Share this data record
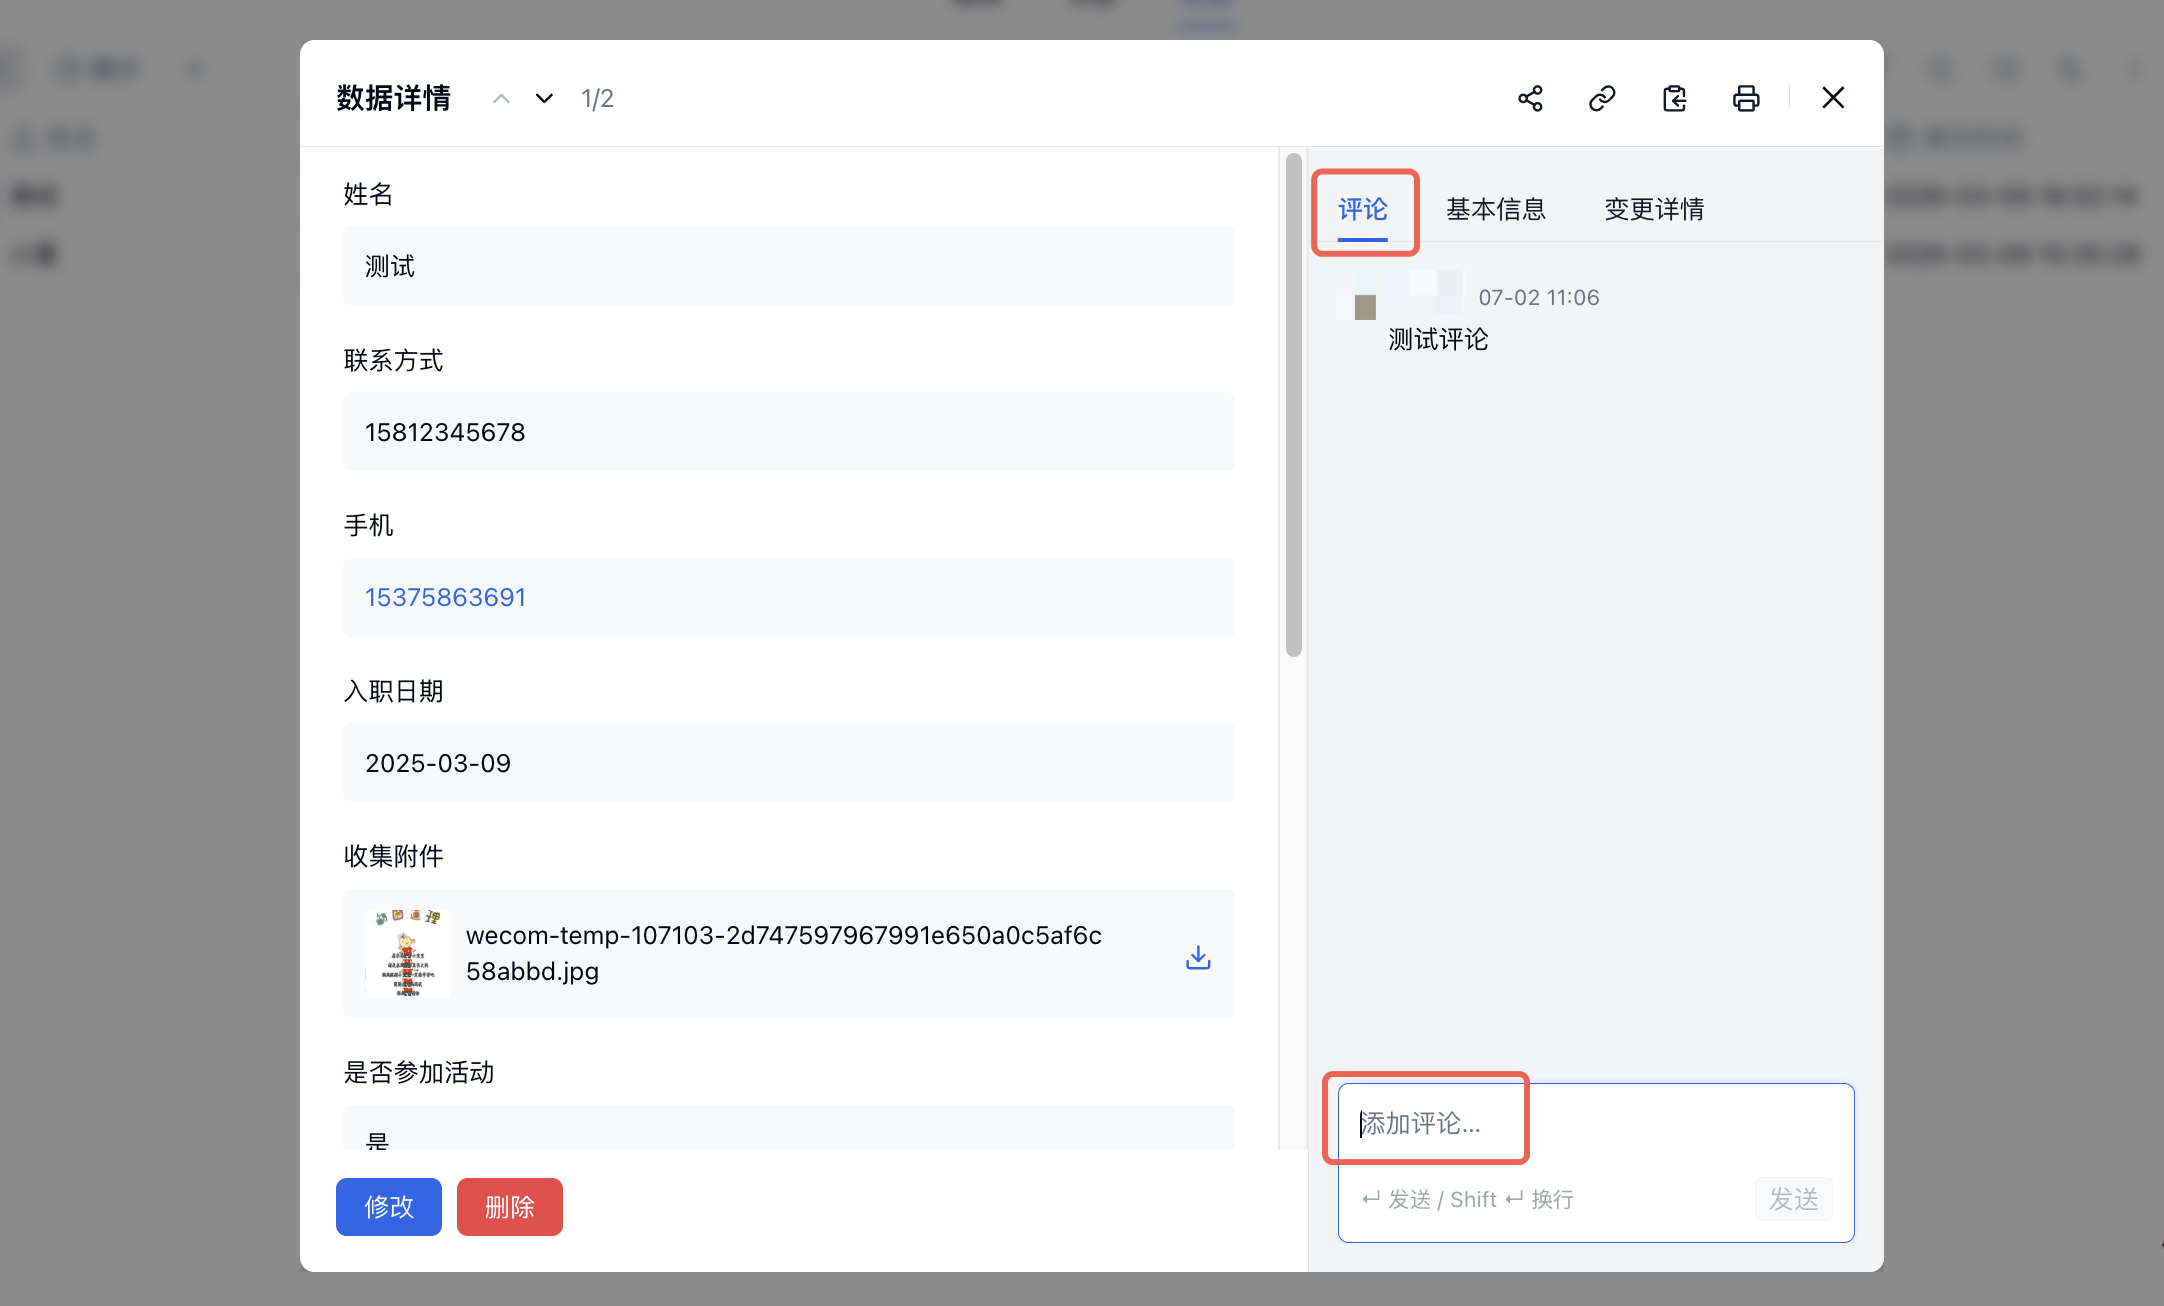The image size is (2164, 1306). (1530, 98)
